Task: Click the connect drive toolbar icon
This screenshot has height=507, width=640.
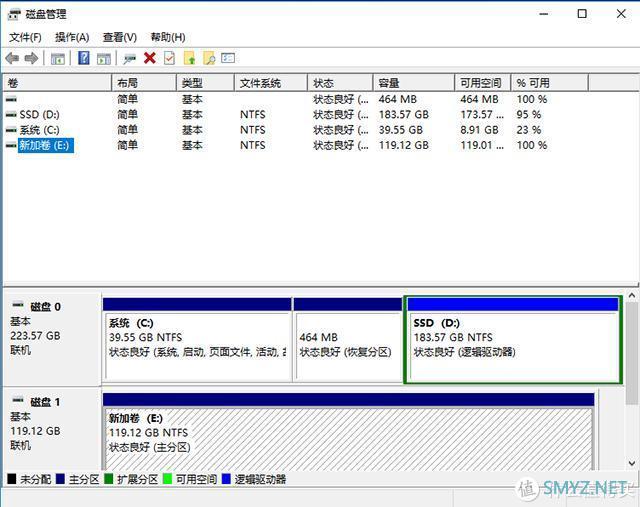Action: tap(130, 59)
